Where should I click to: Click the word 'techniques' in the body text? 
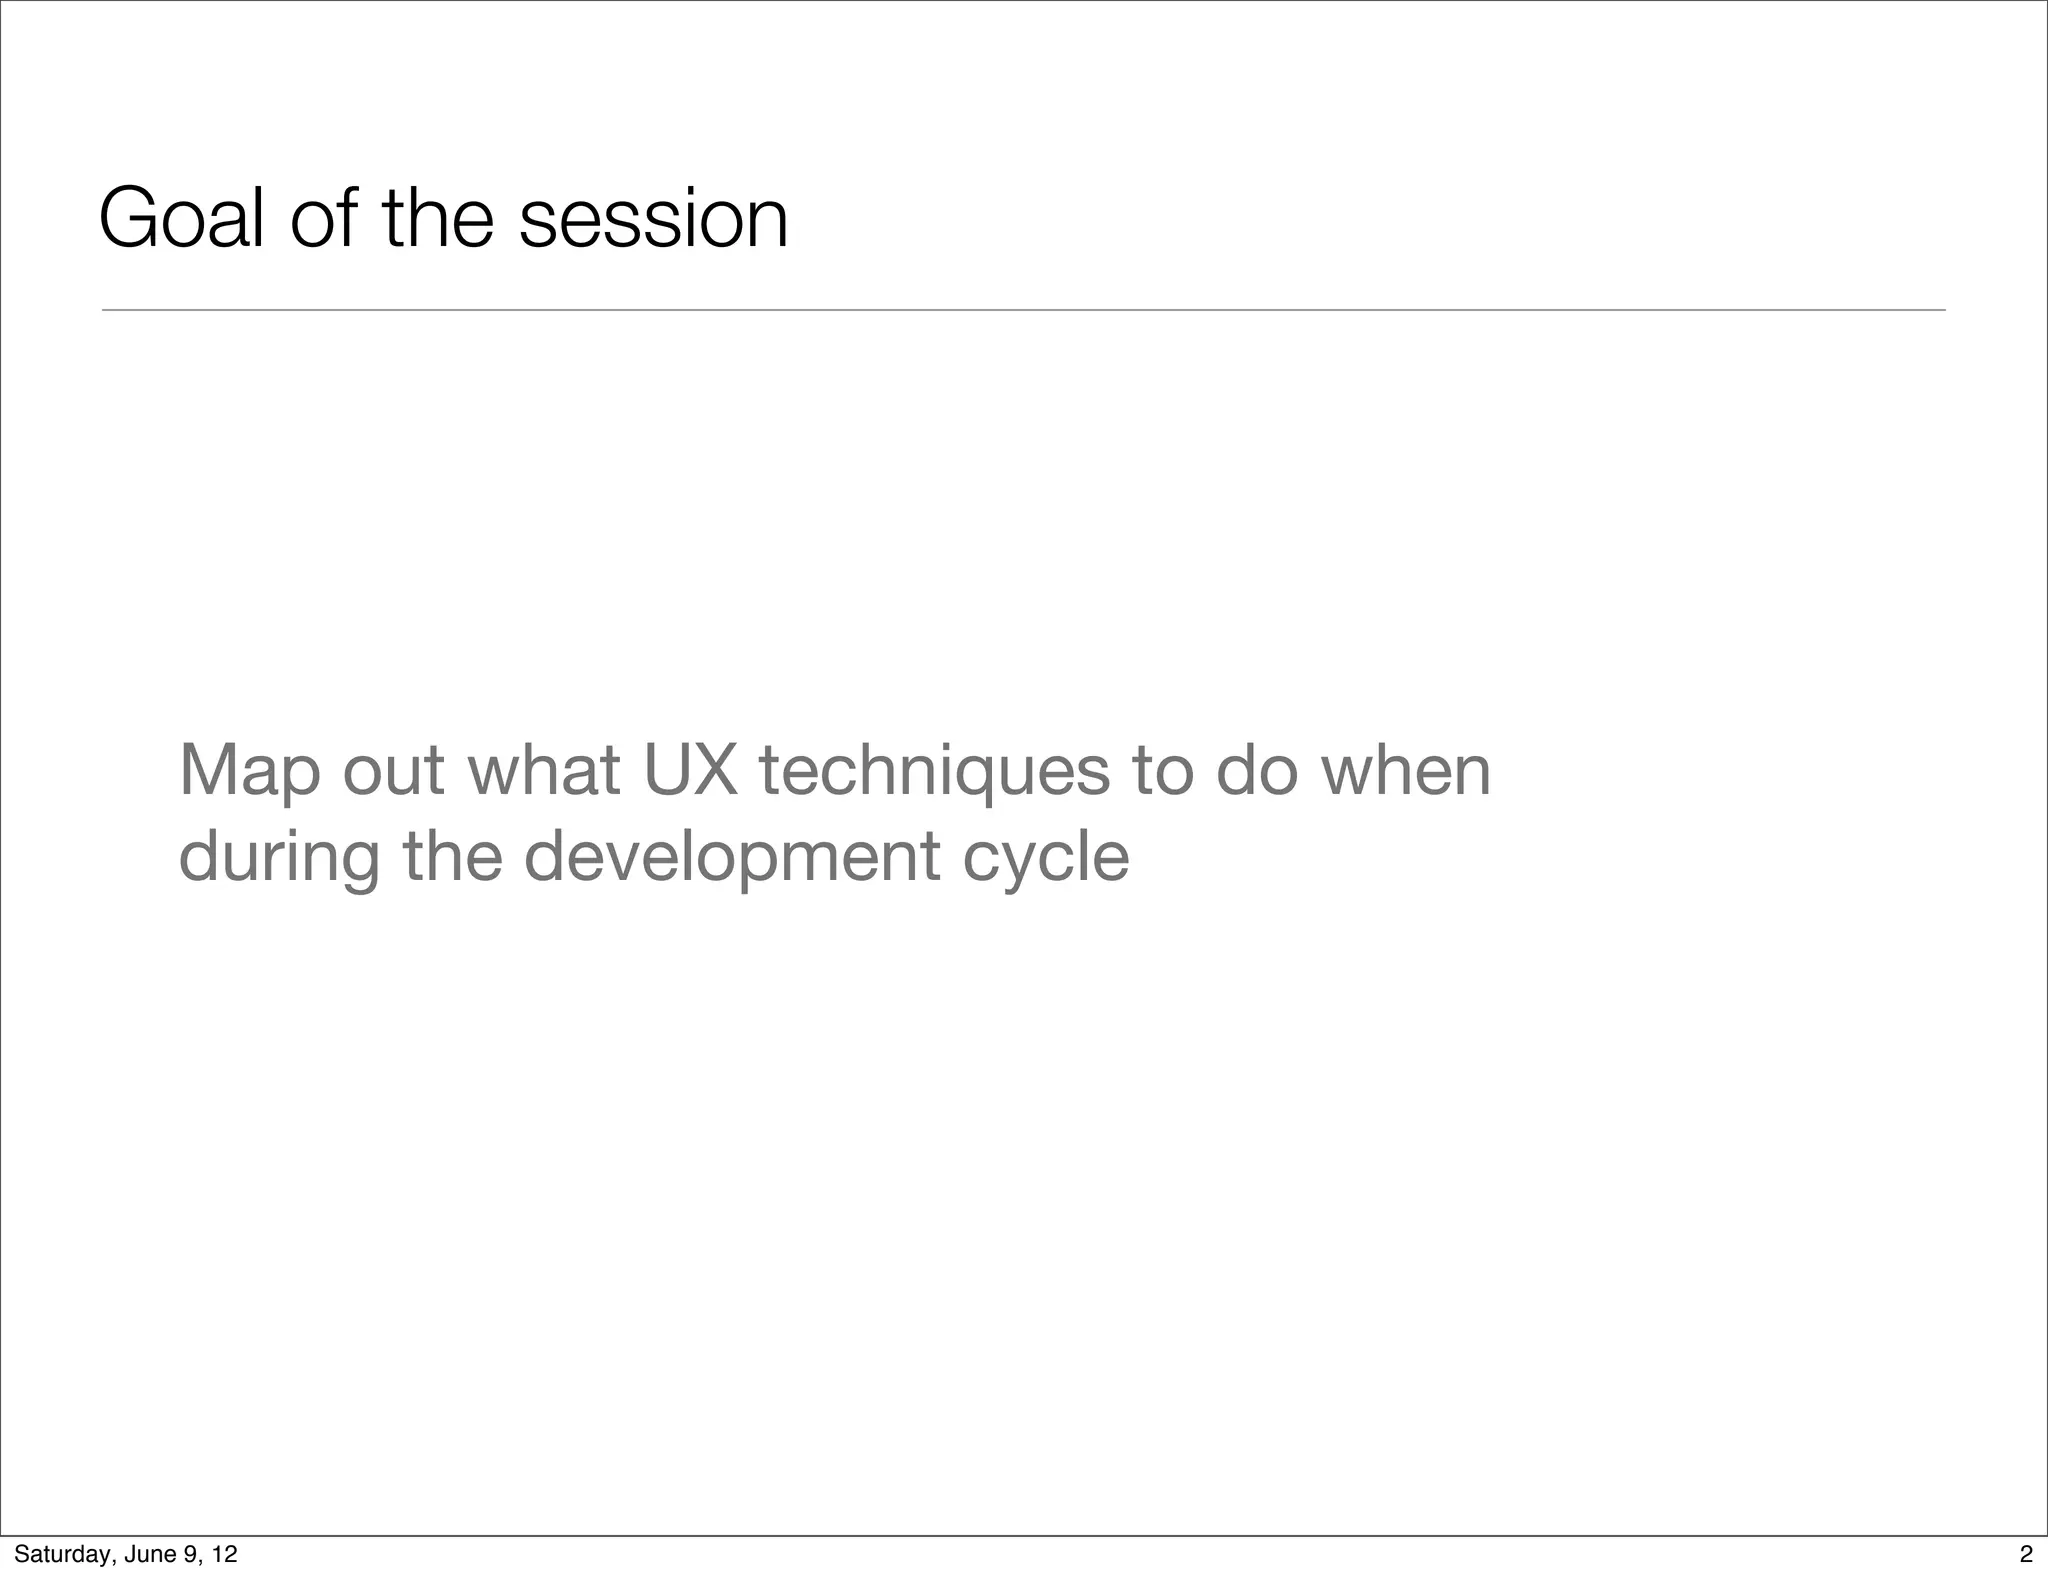point(934,771)
